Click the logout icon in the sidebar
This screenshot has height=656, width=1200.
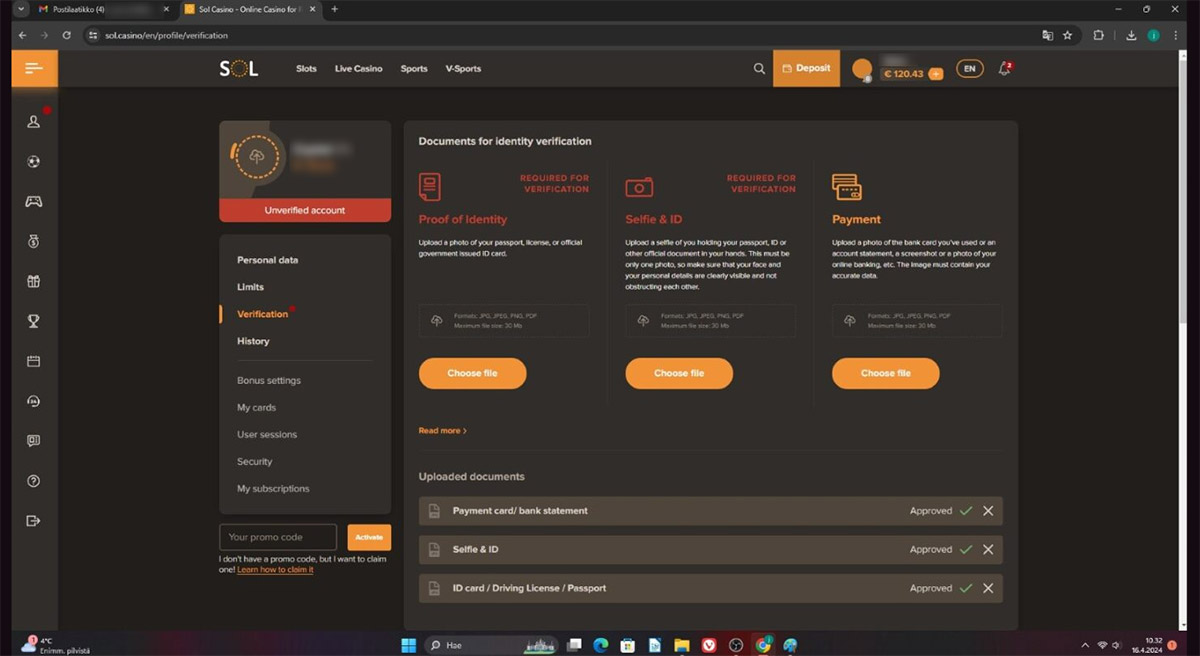(x=33, y=521)
